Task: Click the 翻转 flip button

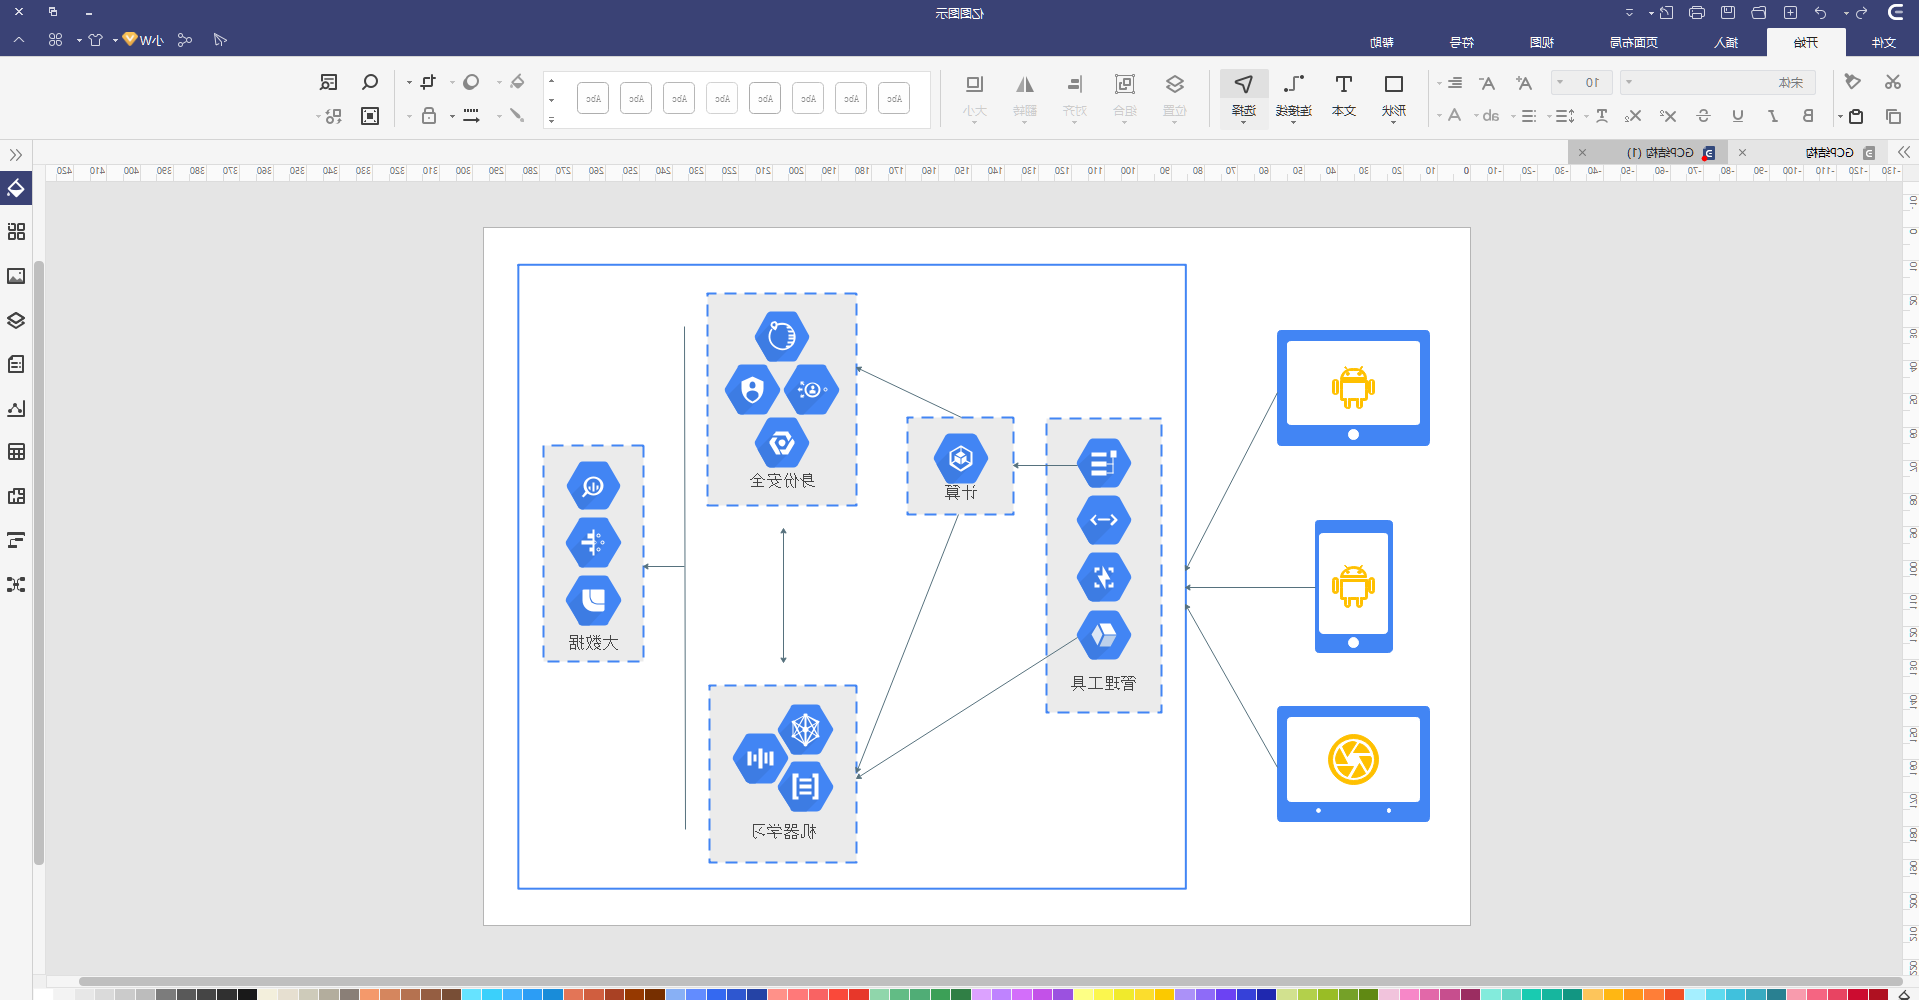Action: click(x=1025, y=96)
